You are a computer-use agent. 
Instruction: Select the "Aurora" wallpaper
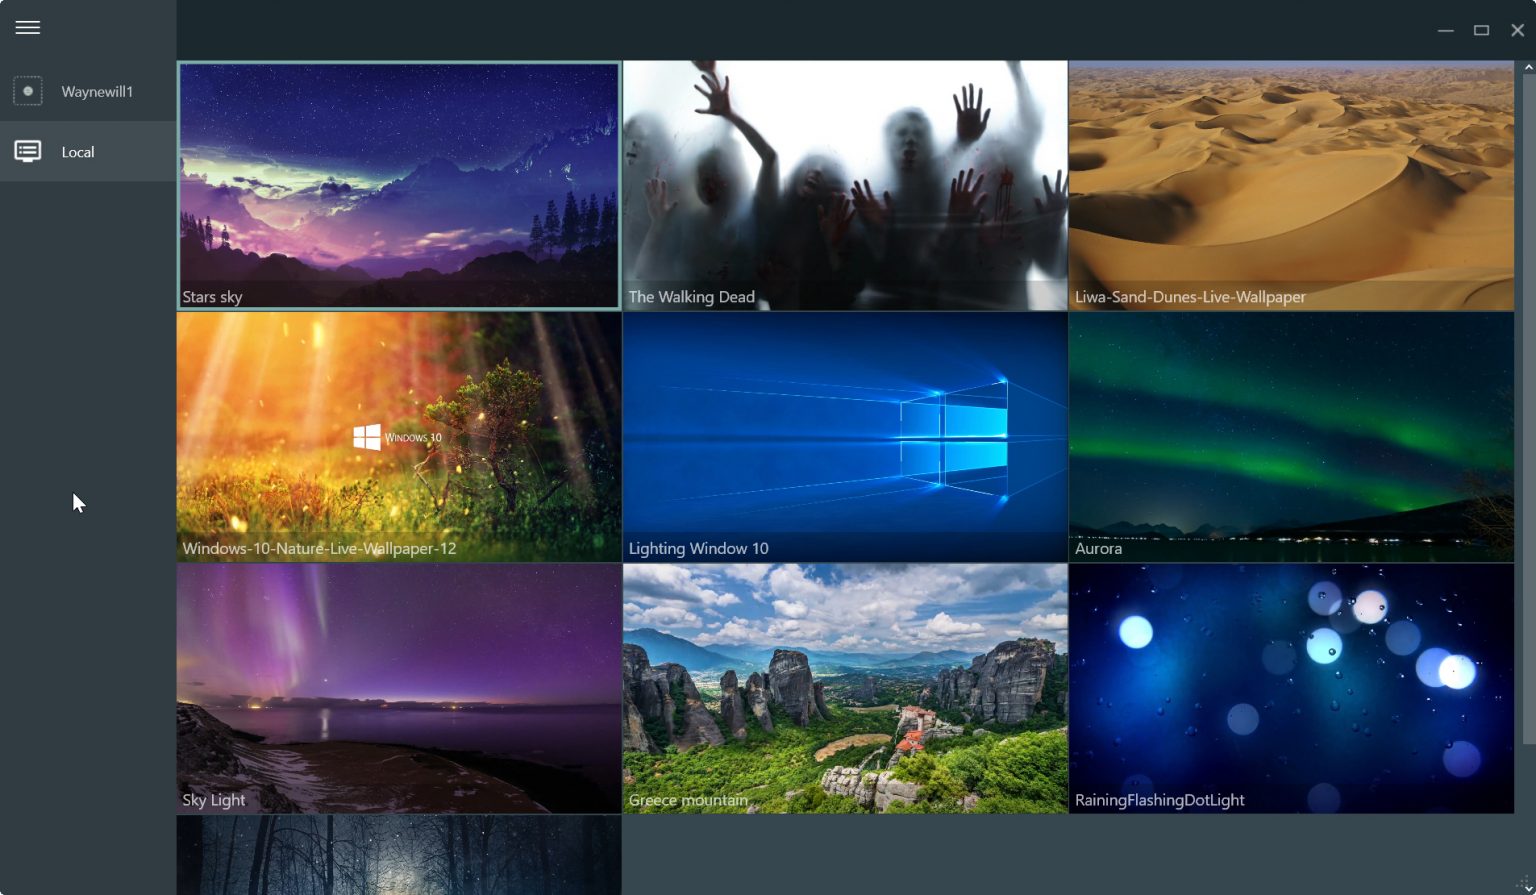[x=1291, y=437]
